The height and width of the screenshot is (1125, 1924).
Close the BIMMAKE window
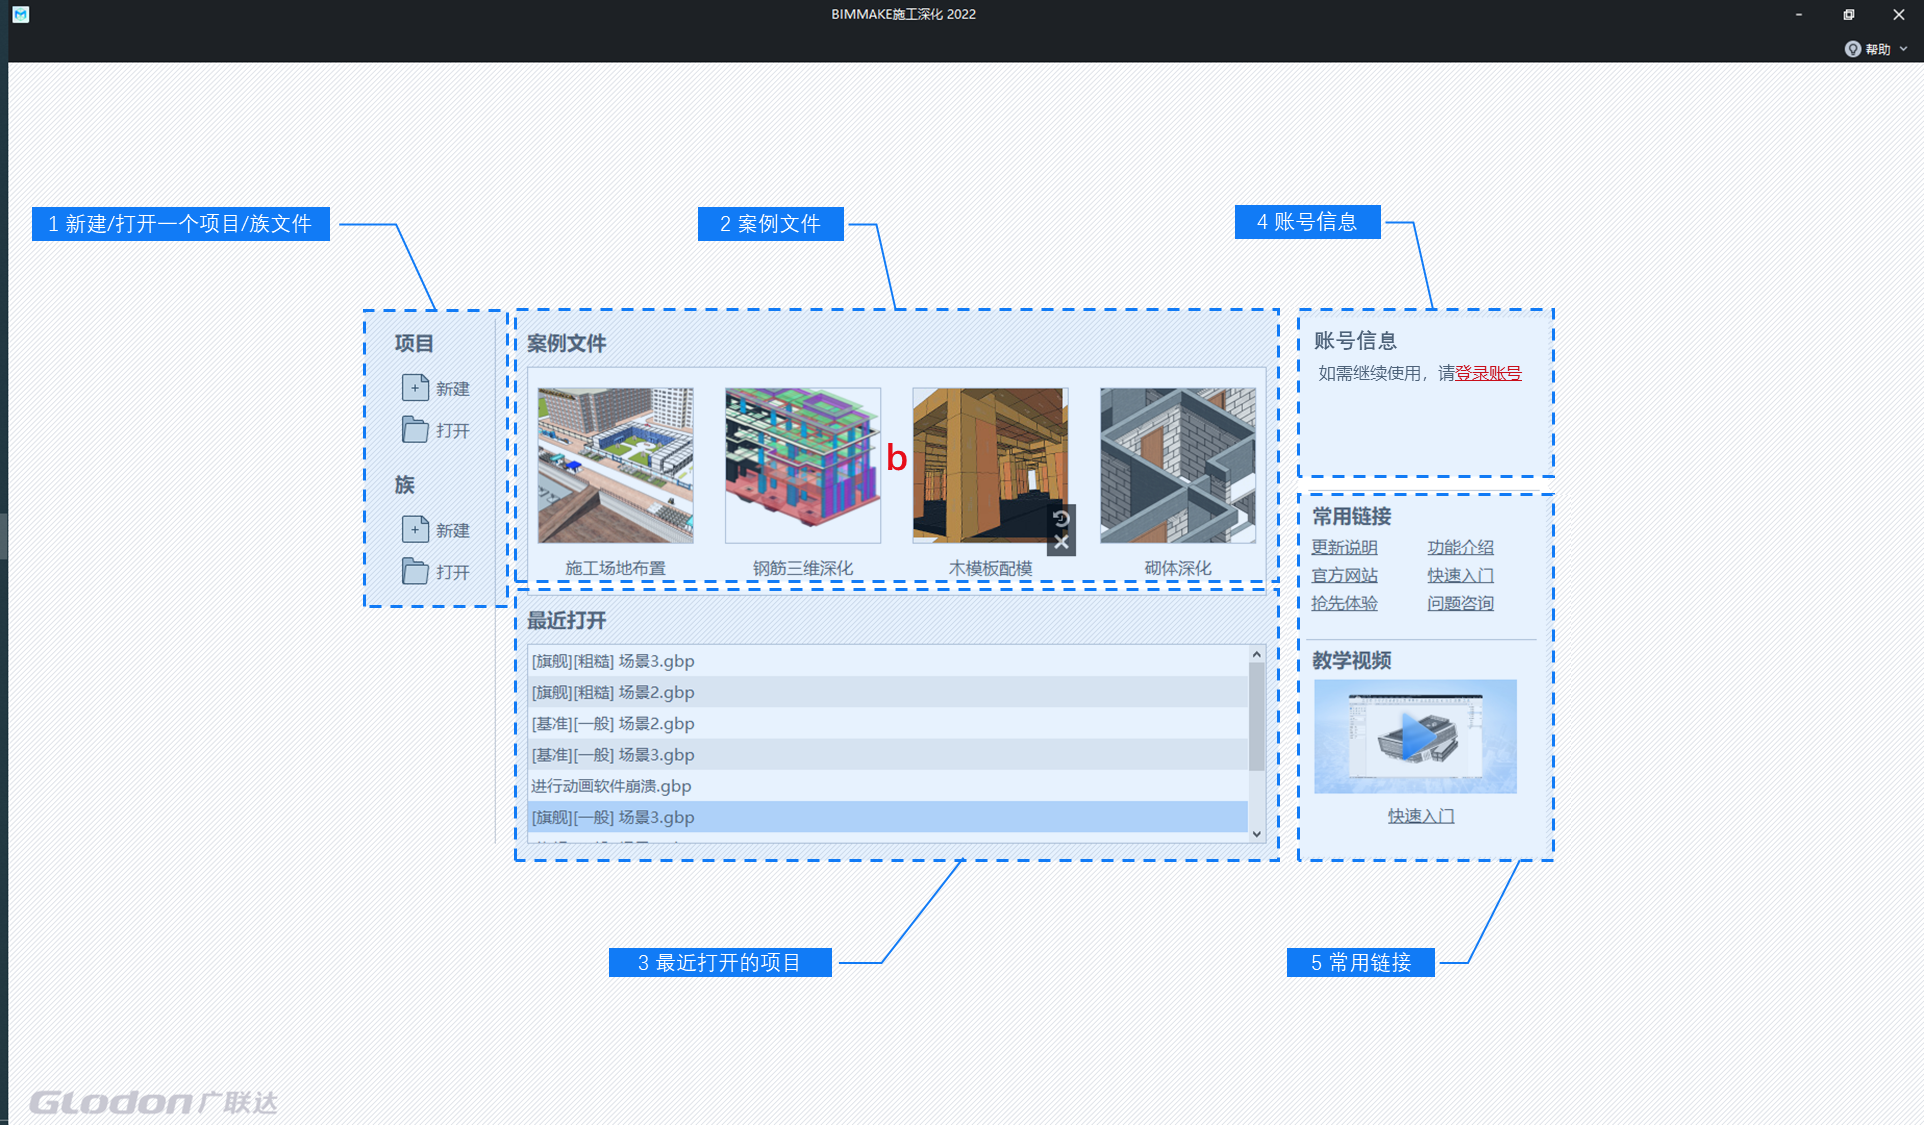point(1898,14)
